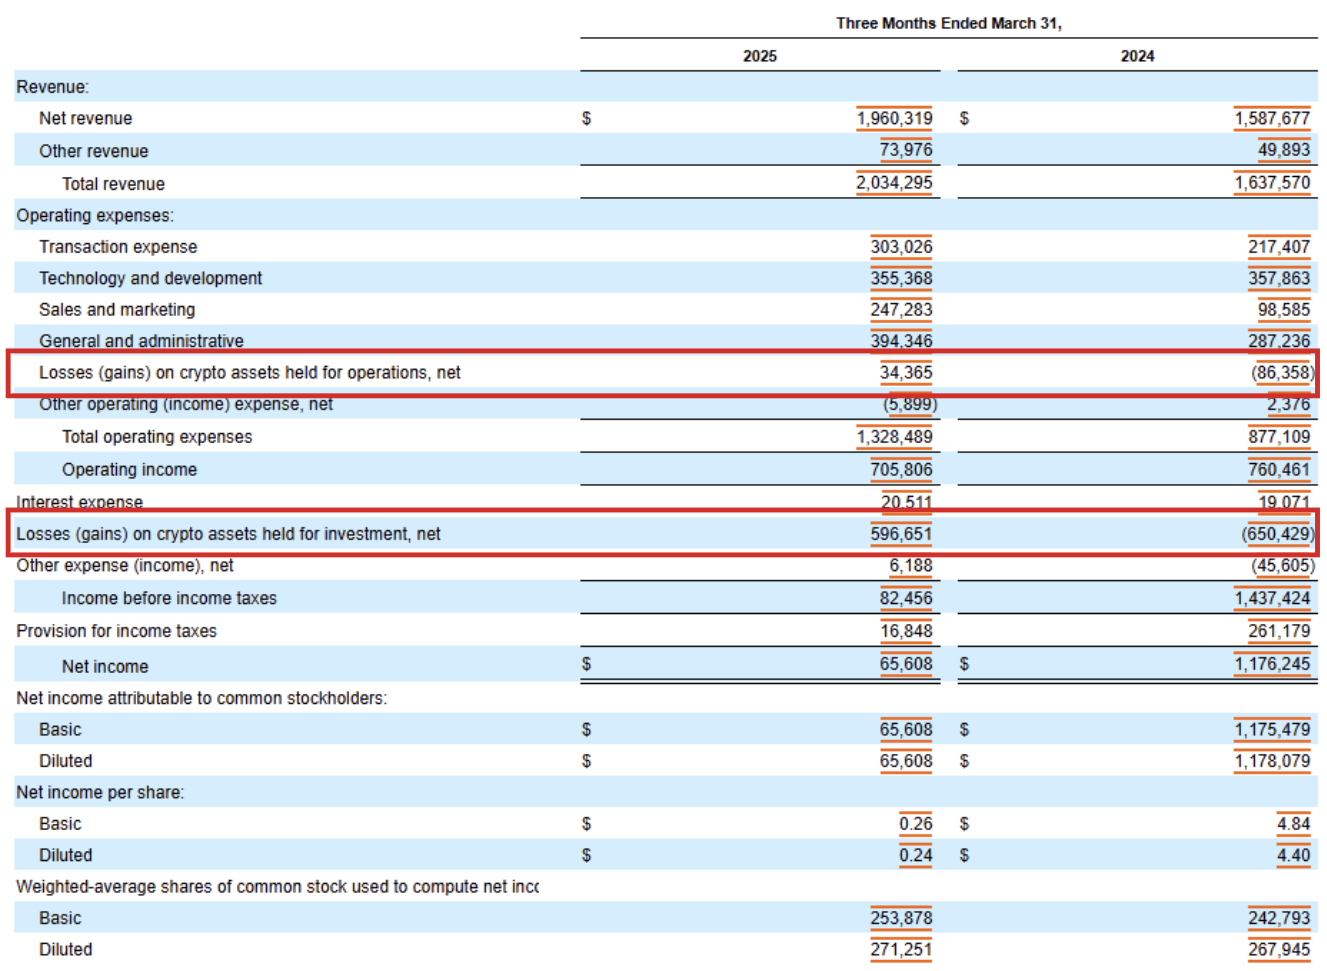1327x971 pixels.
Task: Click the 2024 sales and marketing value 98,585
Action: point(1283,309)
